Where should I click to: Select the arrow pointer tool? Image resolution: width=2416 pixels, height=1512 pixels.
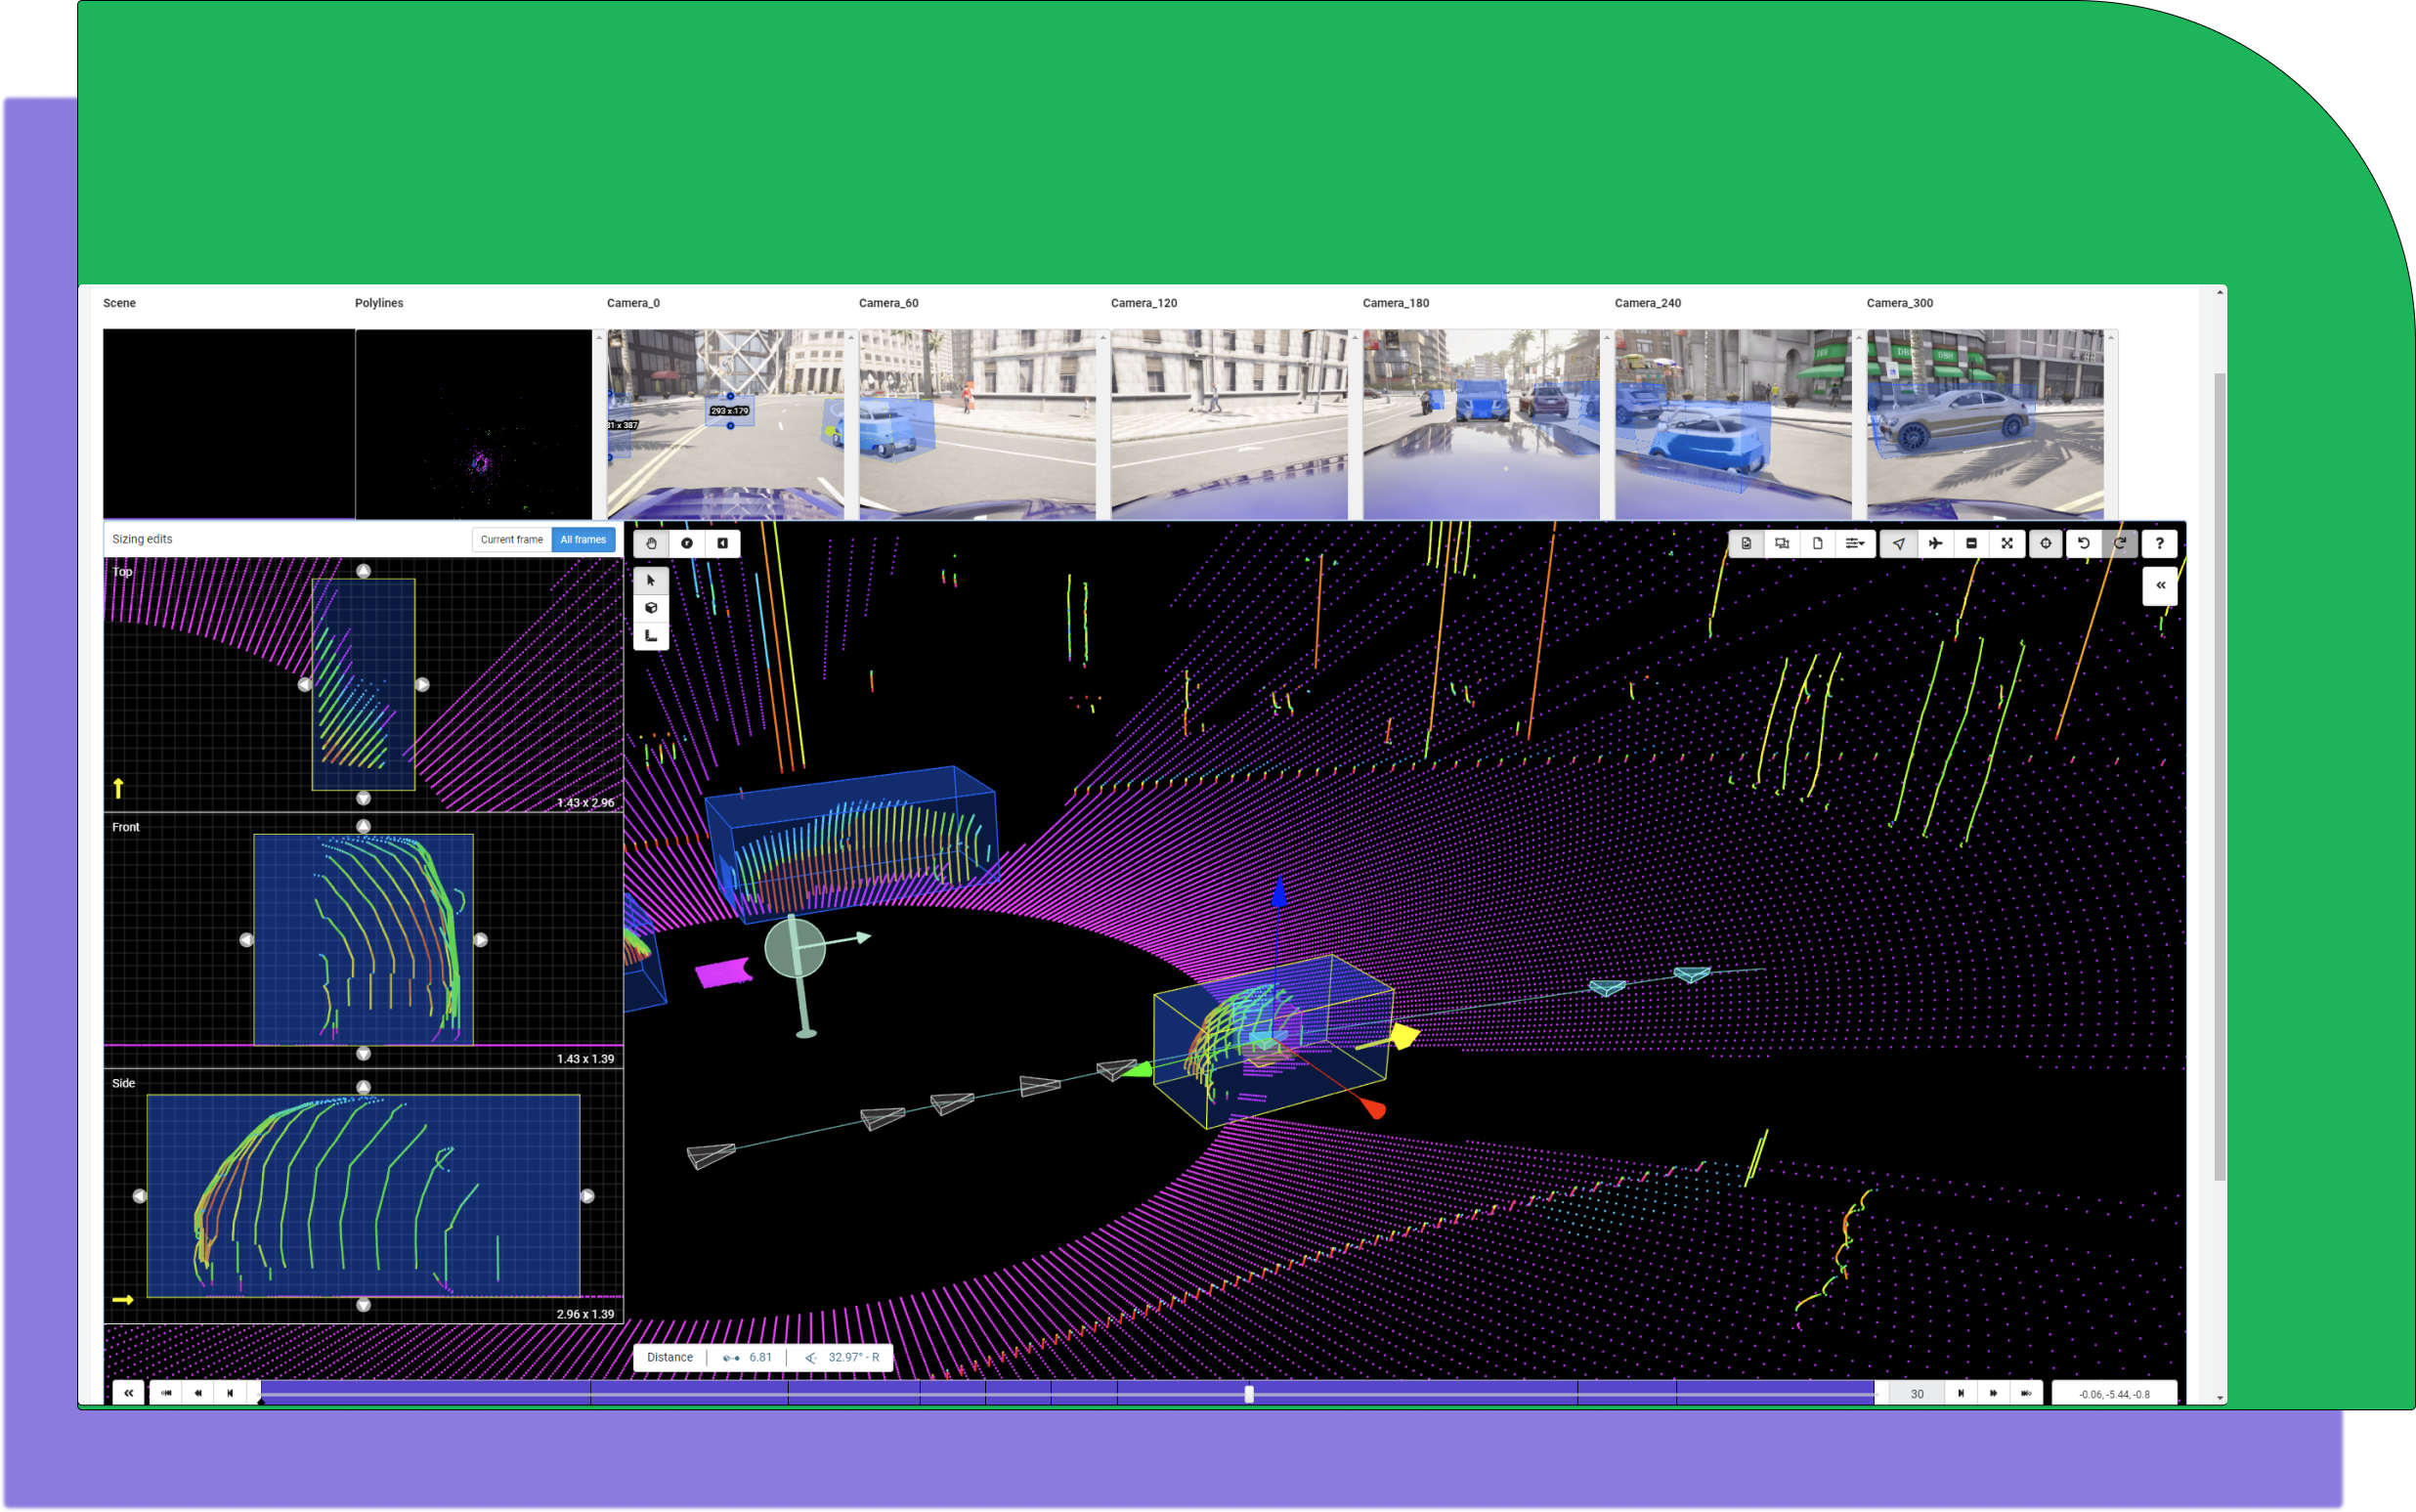(x=651, y=580)
